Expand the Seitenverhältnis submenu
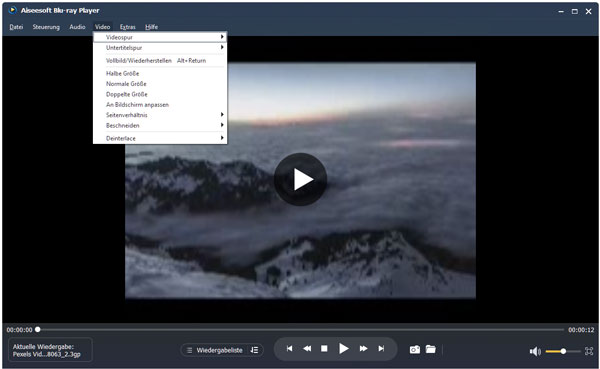 [160, 115]
